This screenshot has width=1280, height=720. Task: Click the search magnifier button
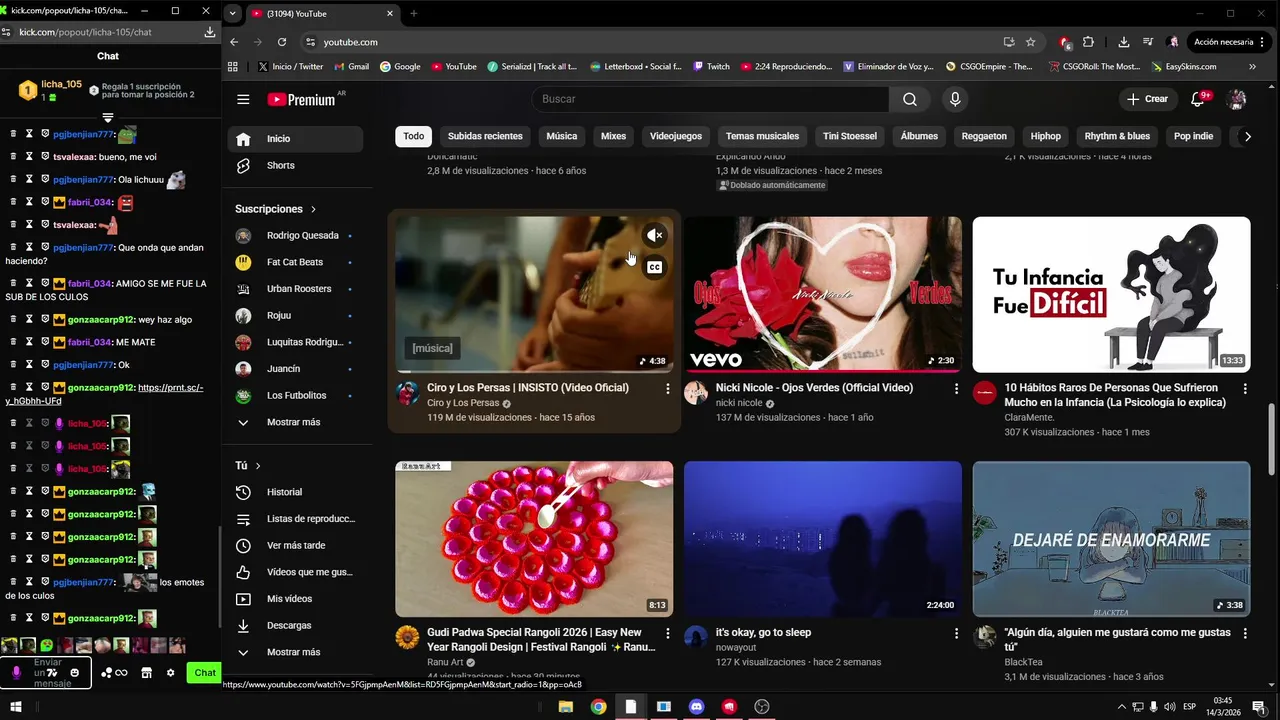909,99
